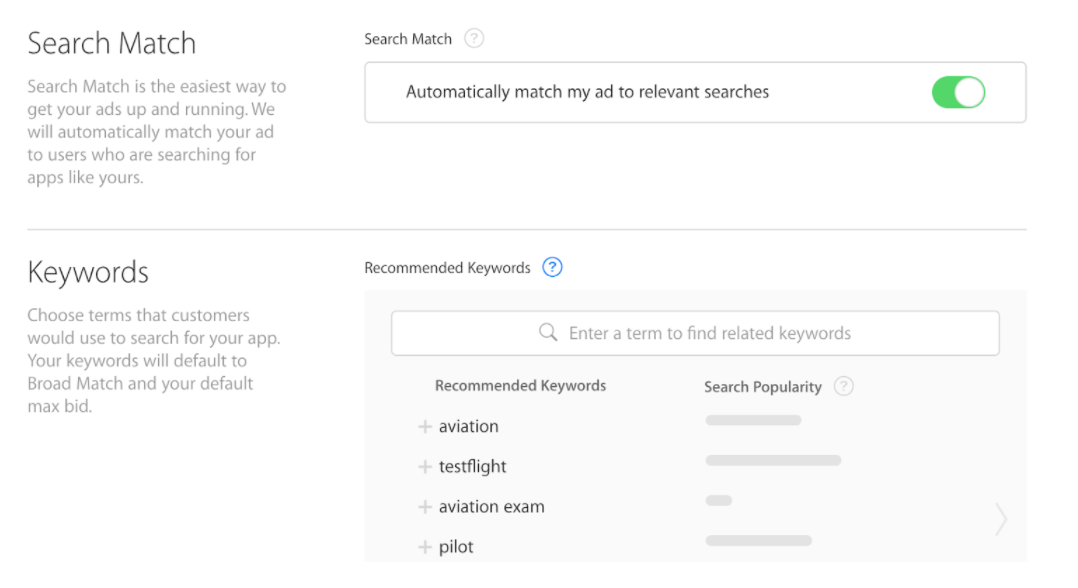The image size is (1078, 588).
Task: Open help icon next to Search Popularity
Action: tap(844, 386)
